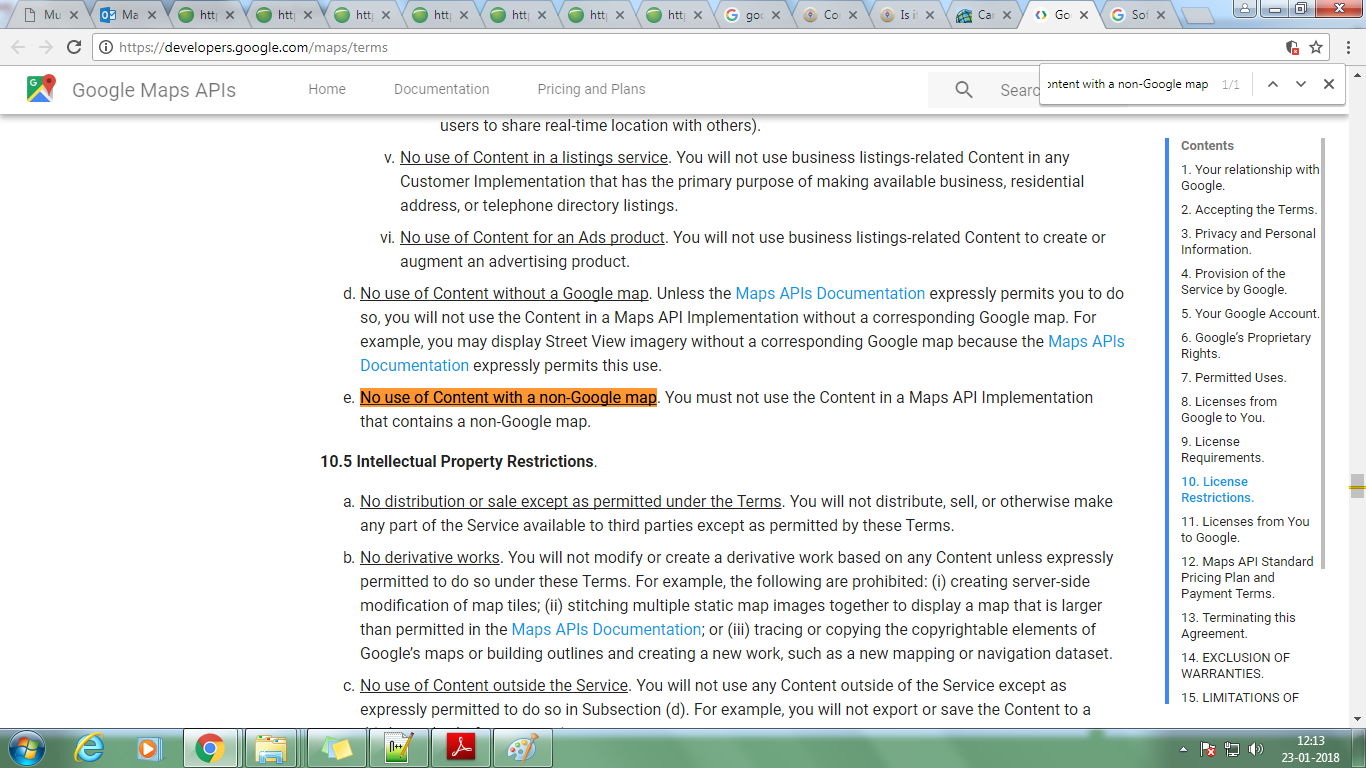This screenshot has height=768, width=1366.
Task: Open Paint from the taskbar
Action: point(522,748)
